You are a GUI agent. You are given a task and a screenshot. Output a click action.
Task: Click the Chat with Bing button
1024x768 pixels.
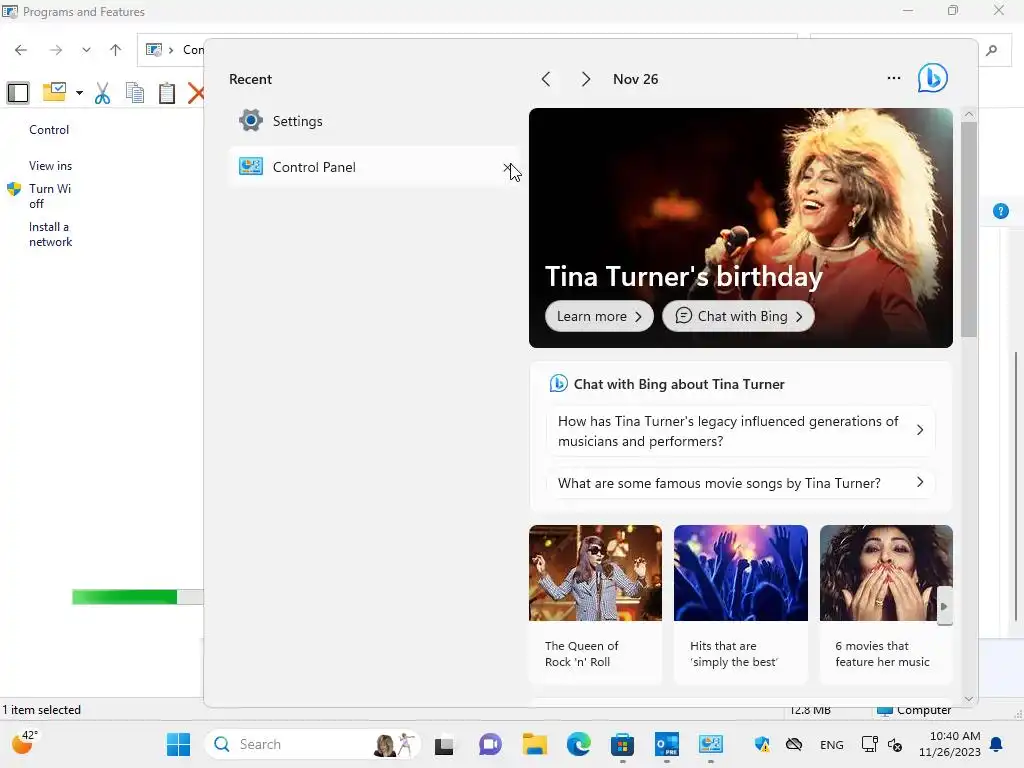coord(738,316)
